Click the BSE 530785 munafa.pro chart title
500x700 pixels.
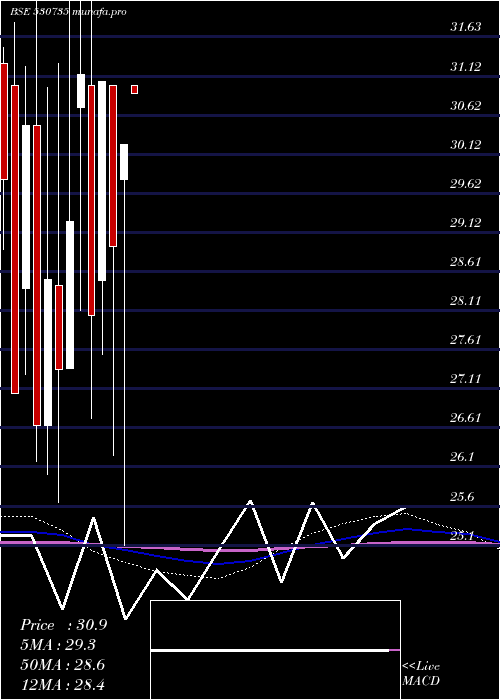pos(68,12)
